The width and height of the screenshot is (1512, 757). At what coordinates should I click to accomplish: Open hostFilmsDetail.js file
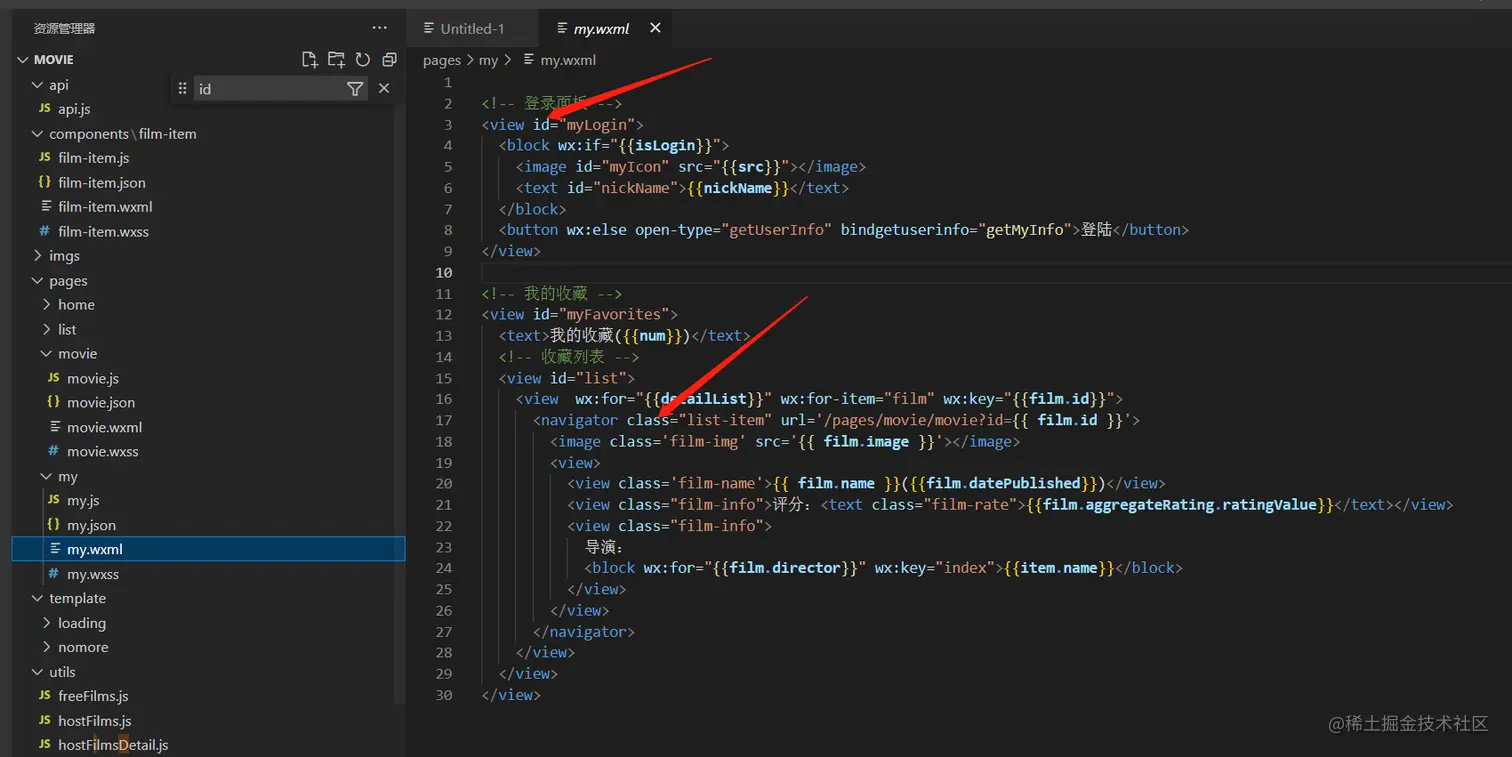tap(113, 746)
